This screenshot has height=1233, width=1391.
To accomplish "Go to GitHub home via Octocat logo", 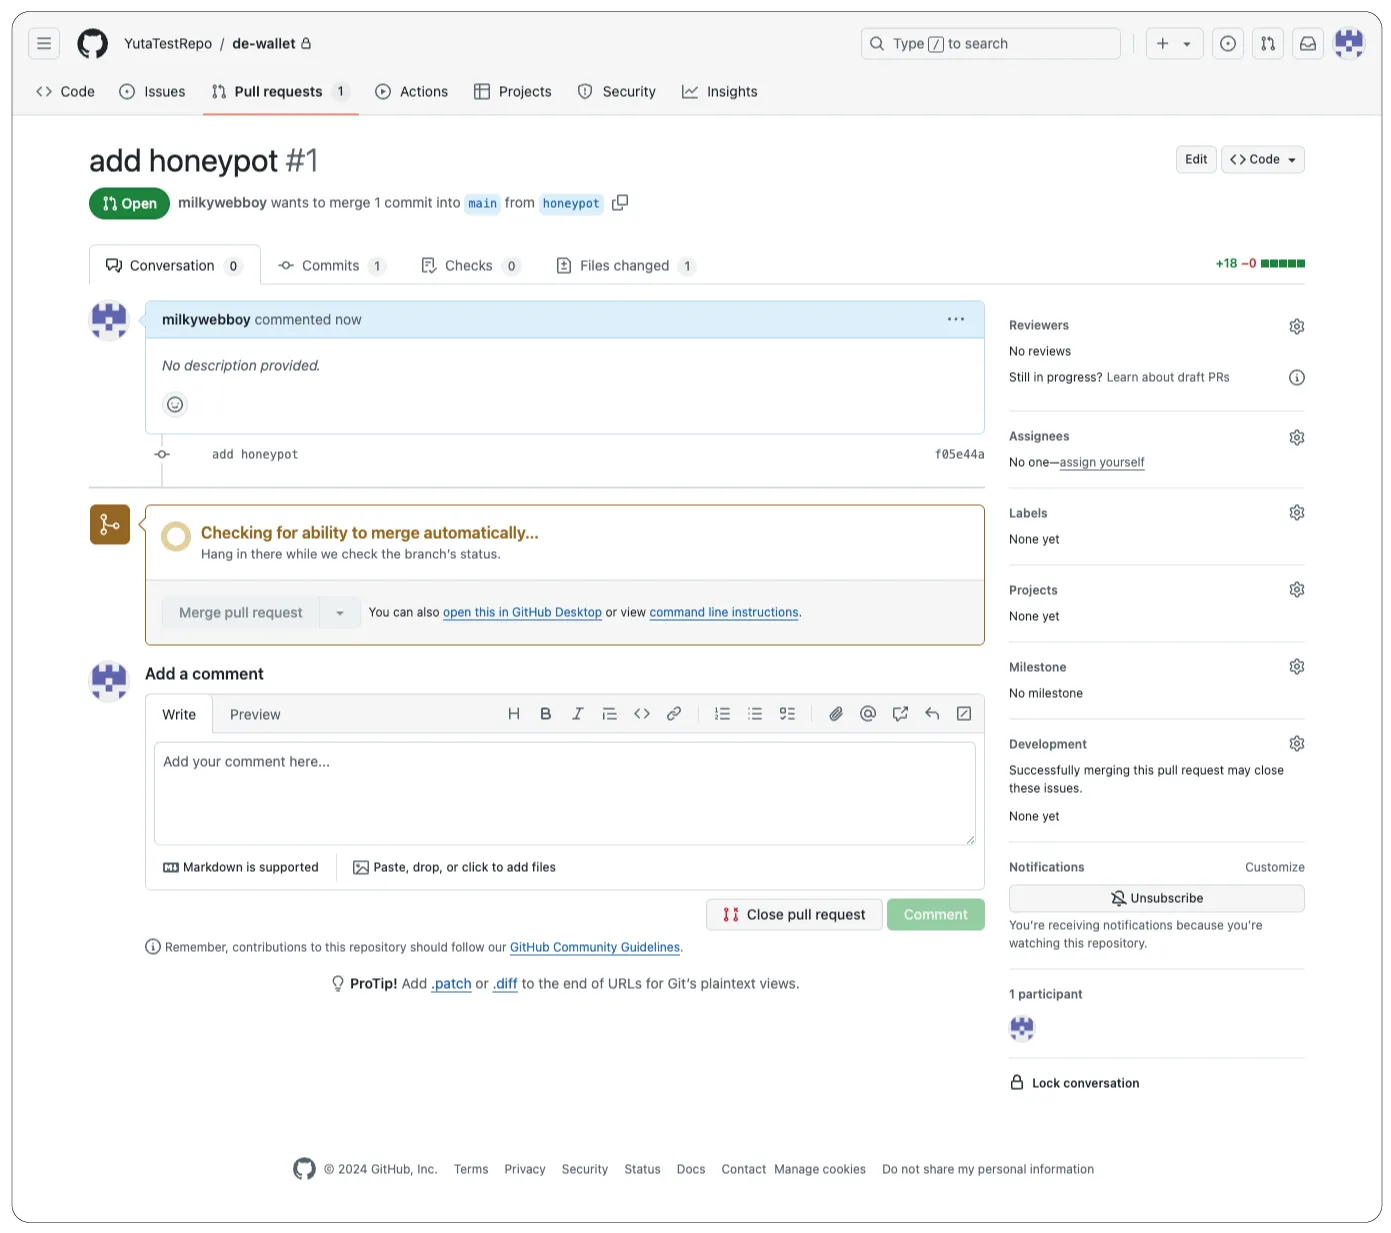I will point(93,44).
